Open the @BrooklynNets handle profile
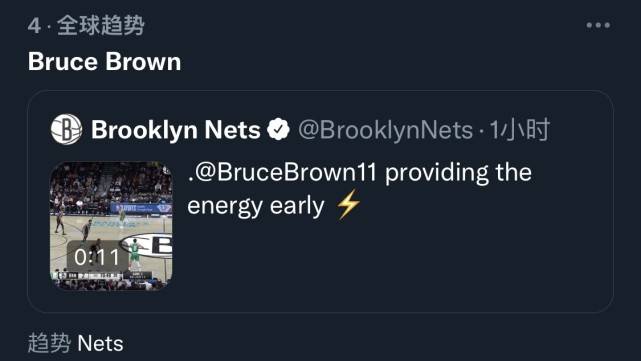 [385, 130]
